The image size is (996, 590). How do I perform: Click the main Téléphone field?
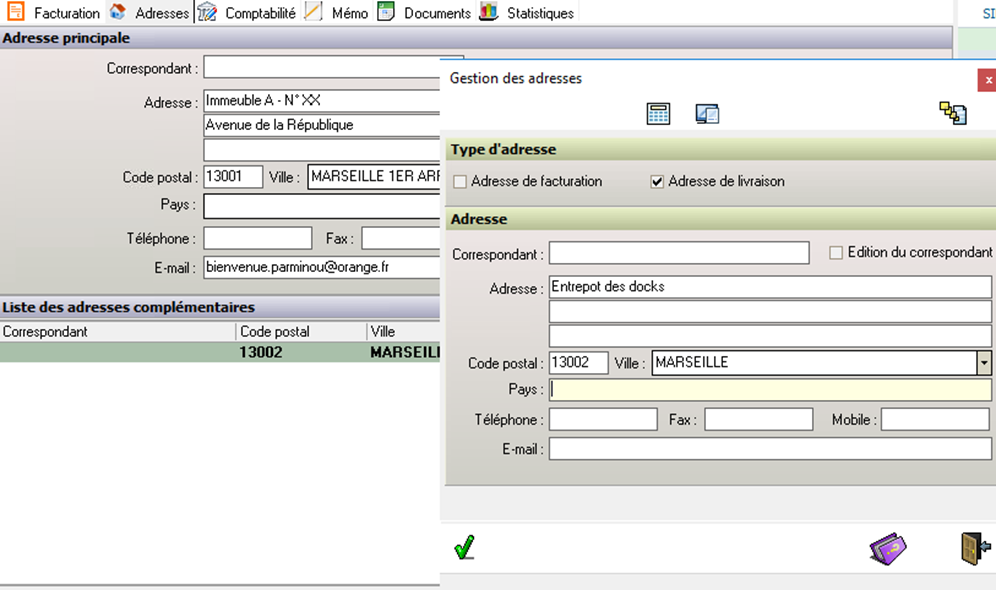click(257, 238)
